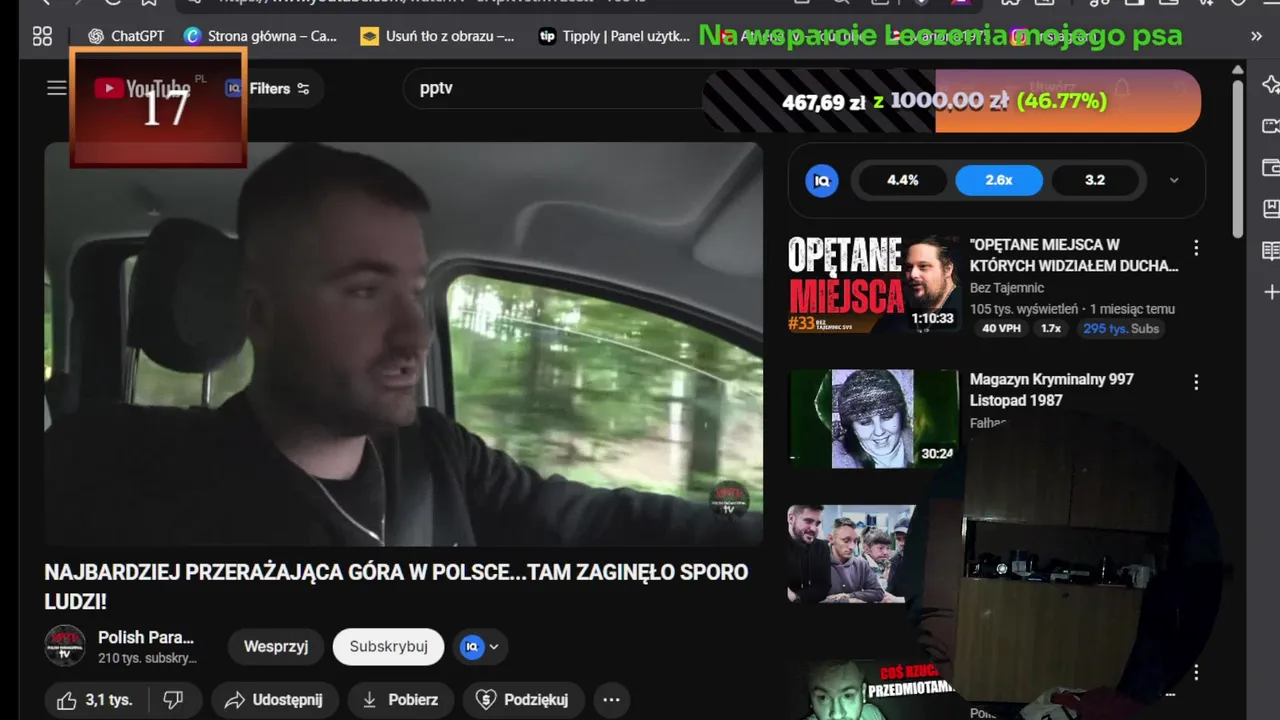
Task: Click the Pobierz download button
Action: pyautogui.click(x=400, y=700)
